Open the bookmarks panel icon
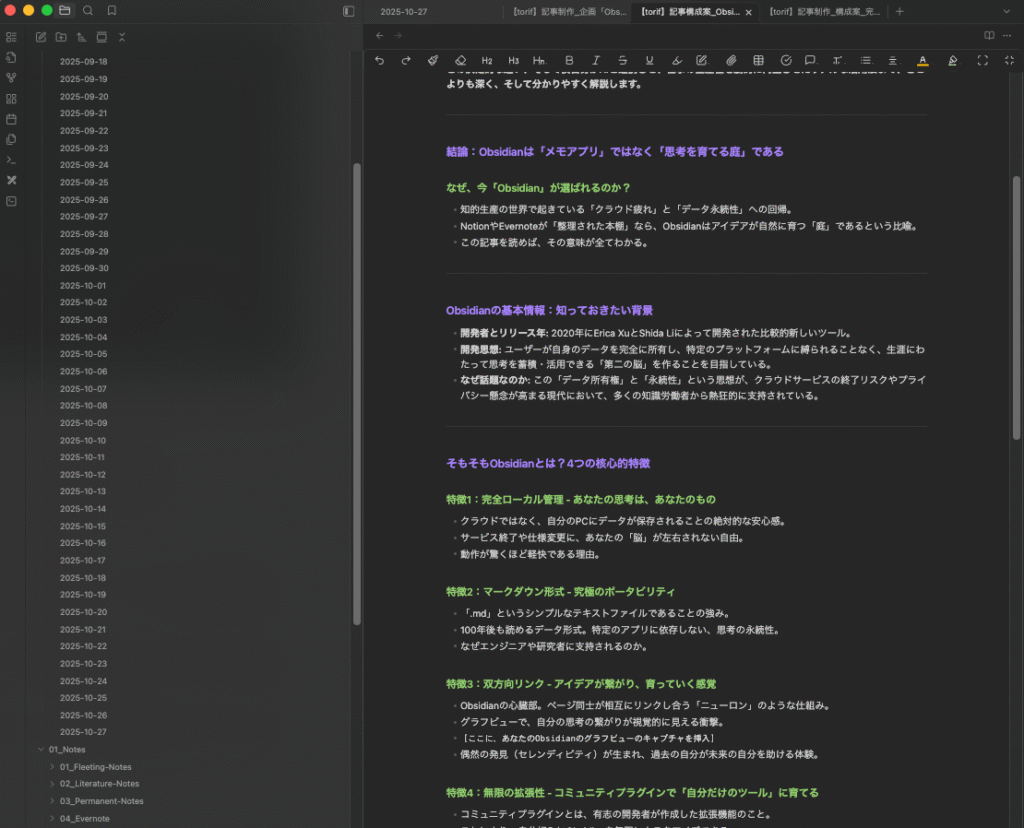This screenshot has width=1024, height=828. coord(112,11)
